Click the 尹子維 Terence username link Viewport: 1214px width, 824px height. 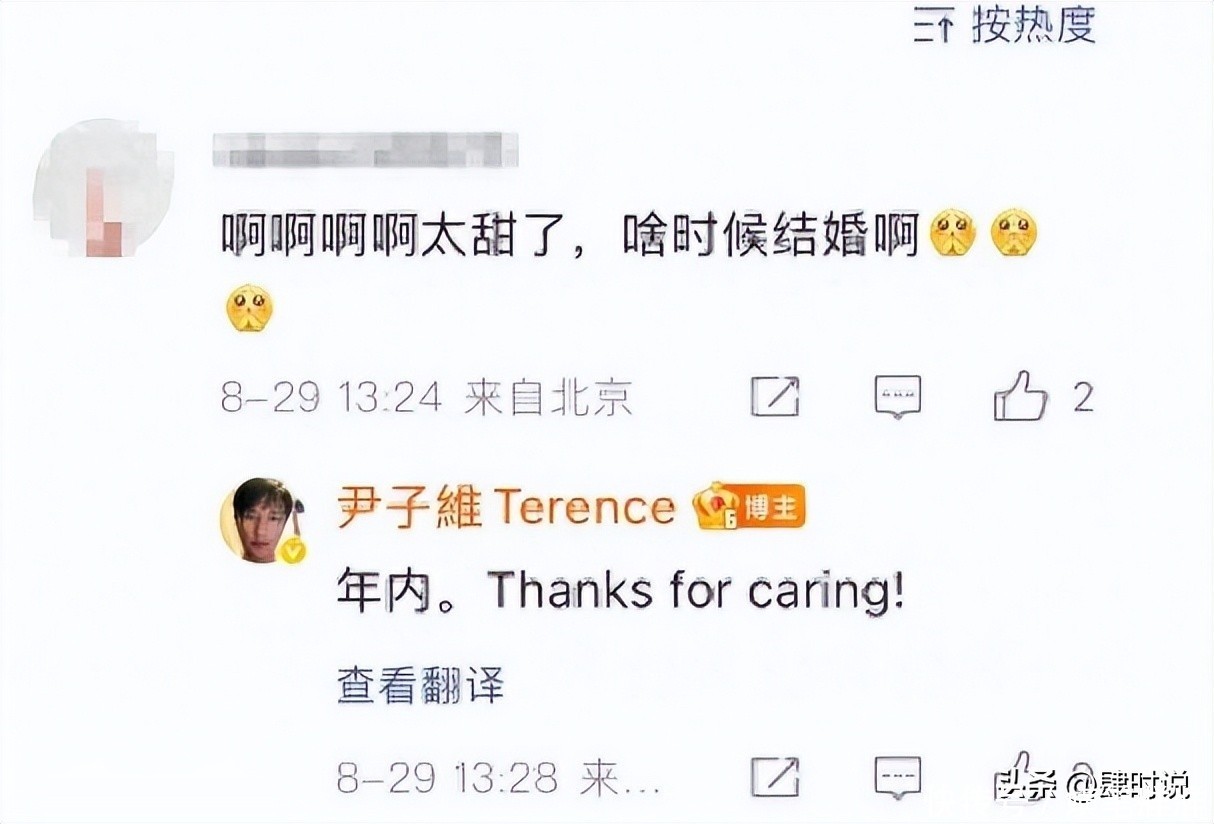[506, 508]
